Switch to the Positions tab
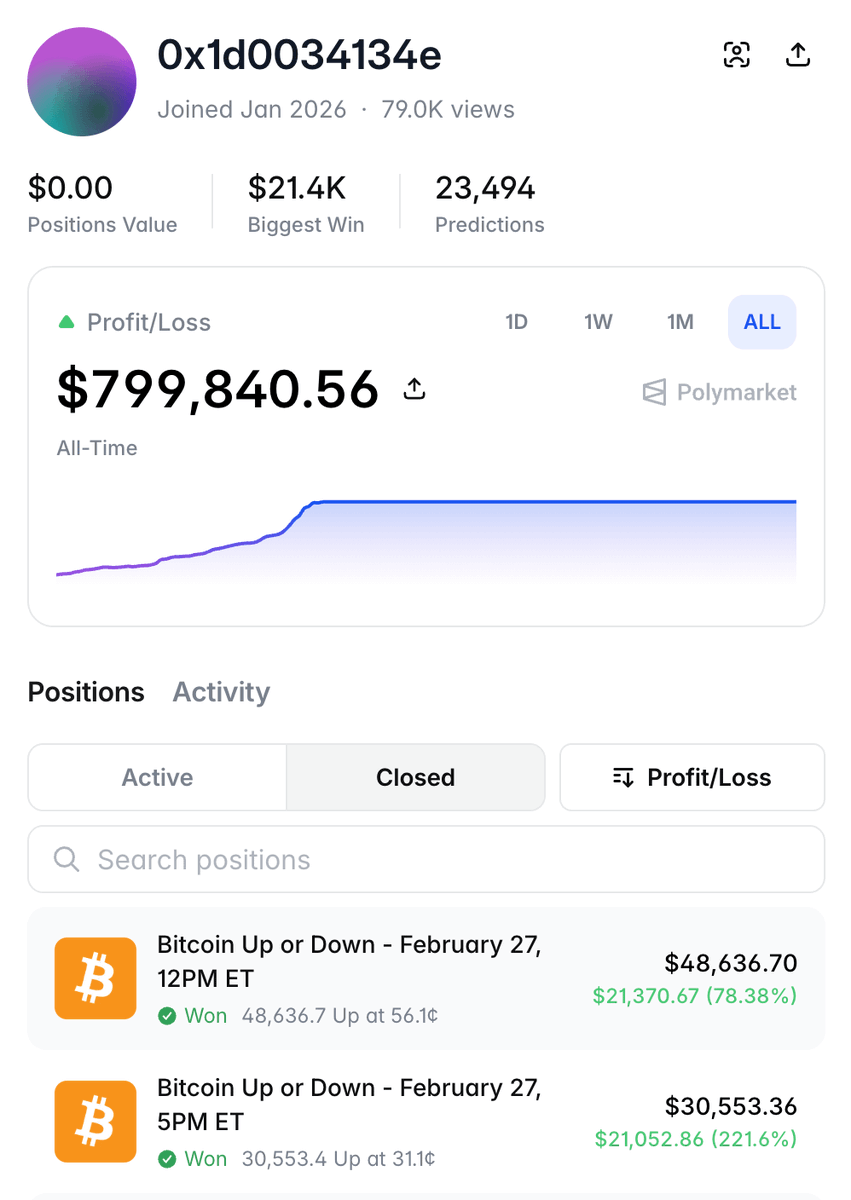 86,692
